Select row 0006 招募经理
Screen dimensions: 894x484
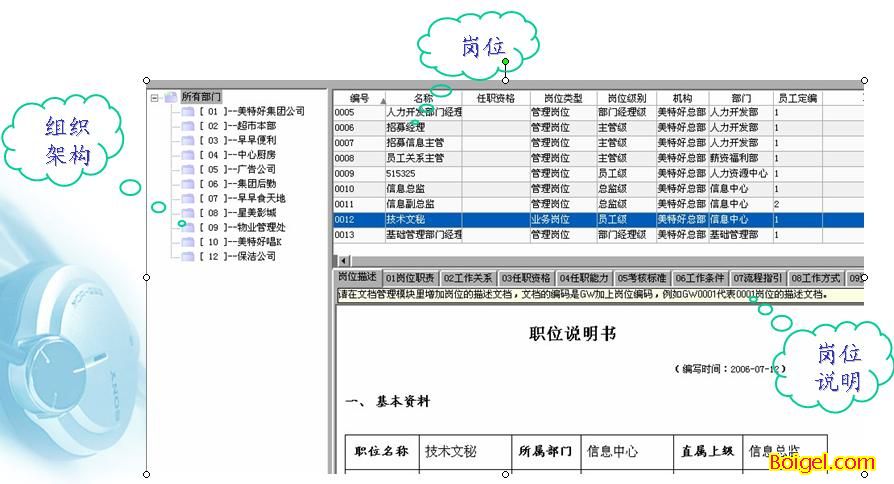pyautogui.click(x=598, y=128)
